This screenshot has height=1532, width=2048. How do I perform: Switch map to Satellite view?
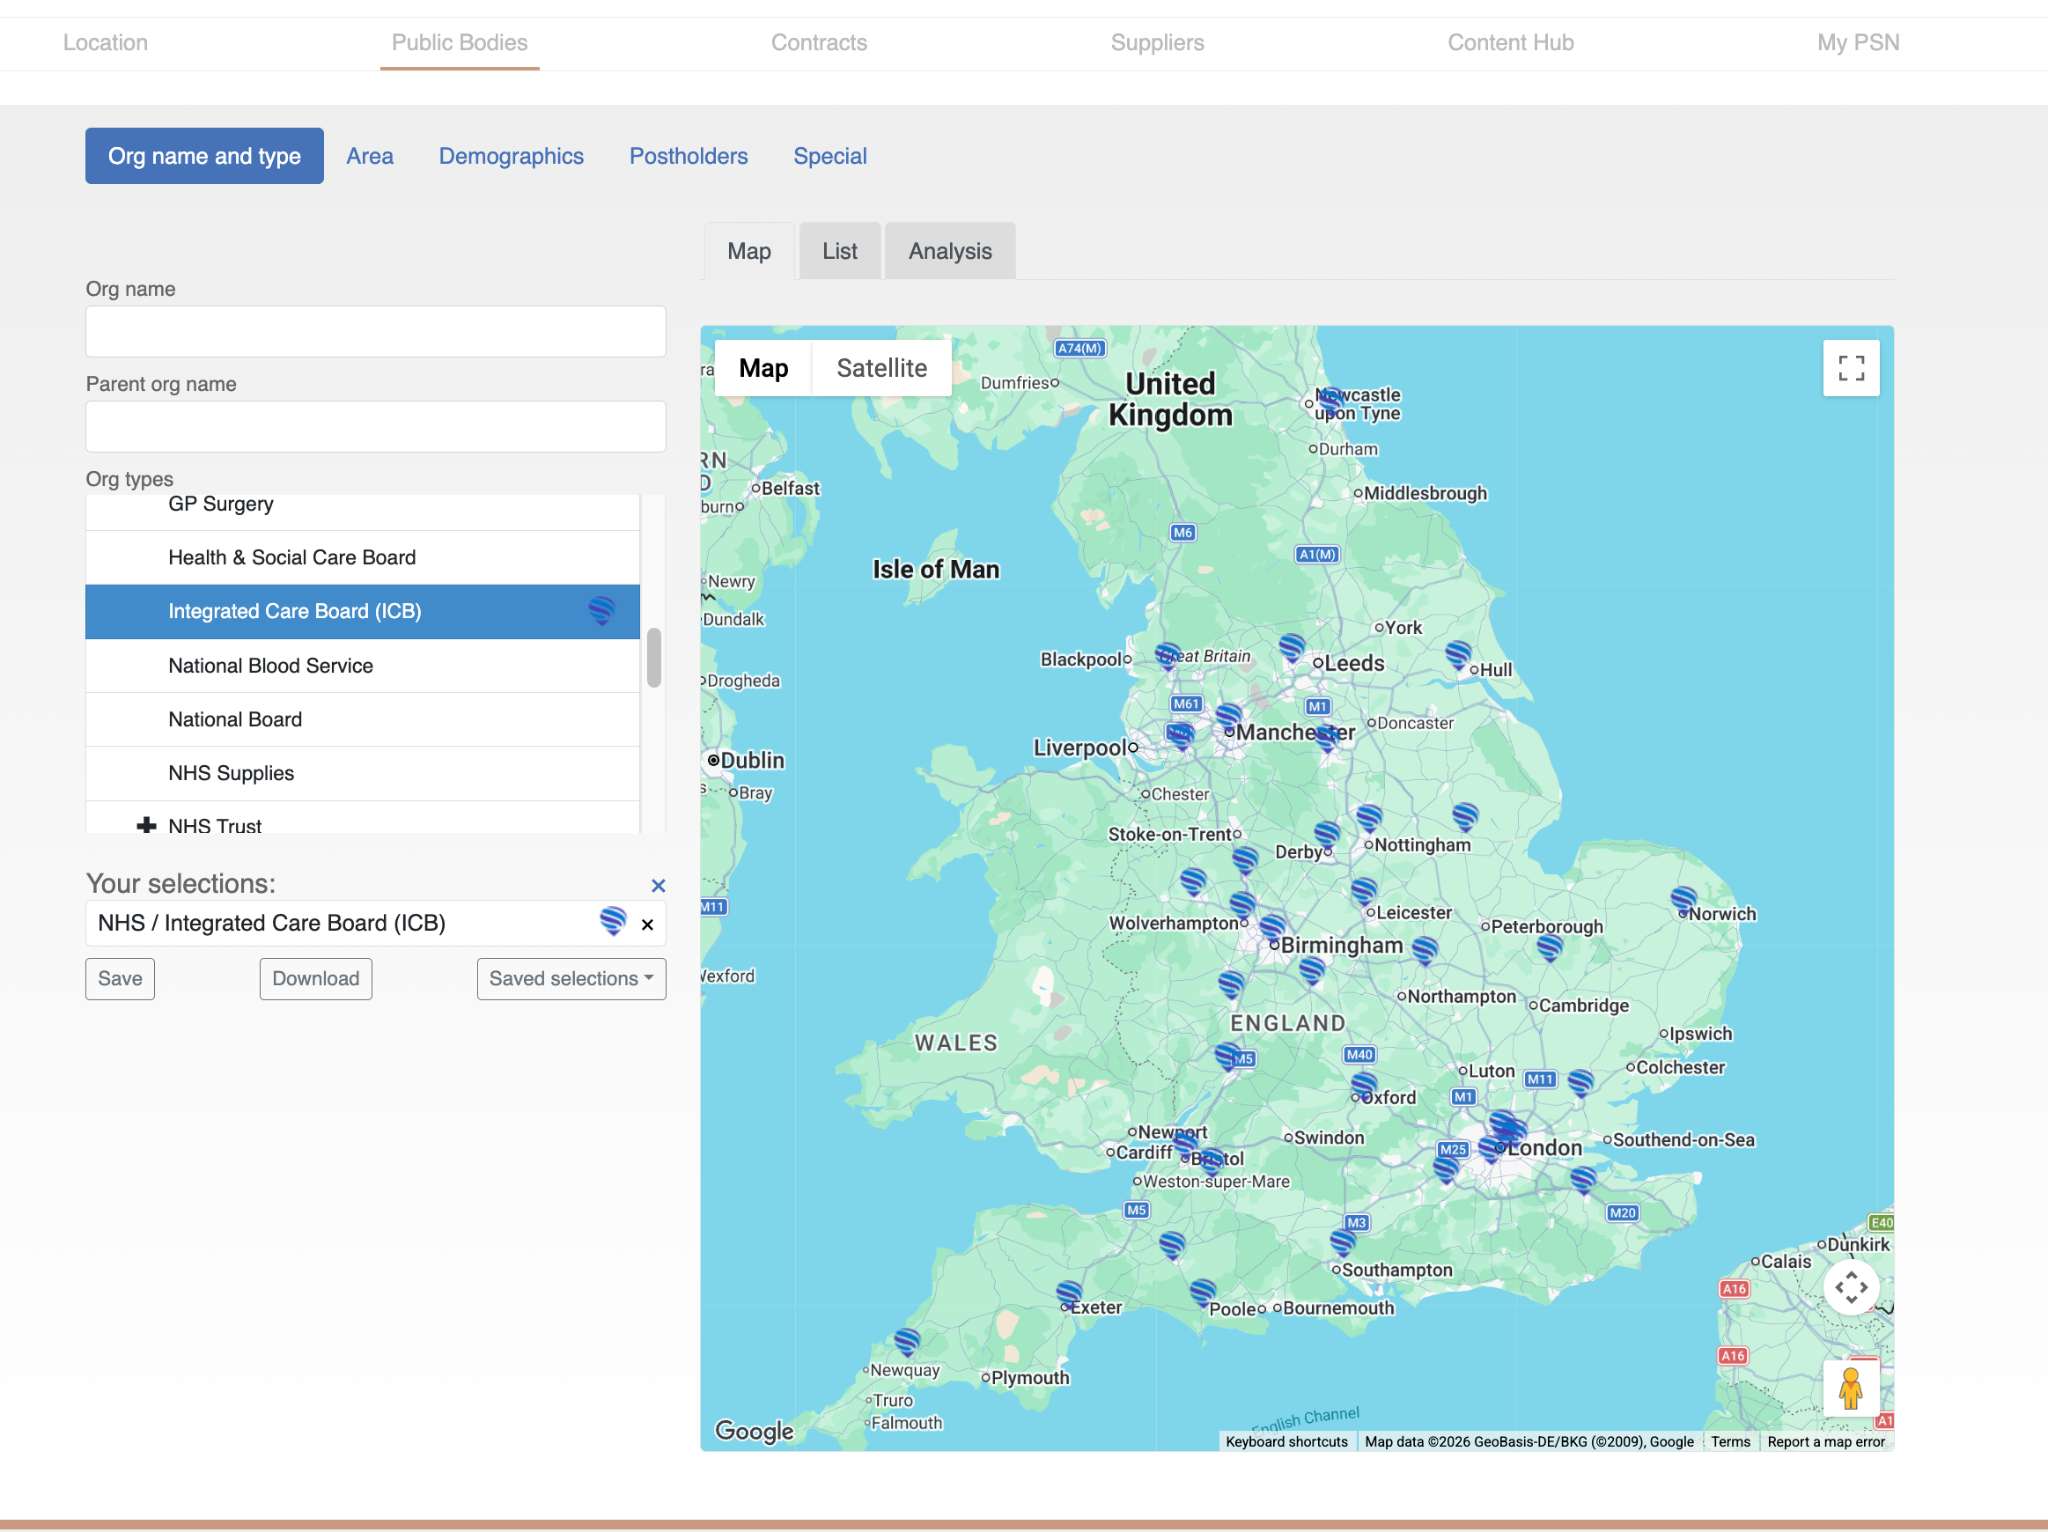pos(881,368)
